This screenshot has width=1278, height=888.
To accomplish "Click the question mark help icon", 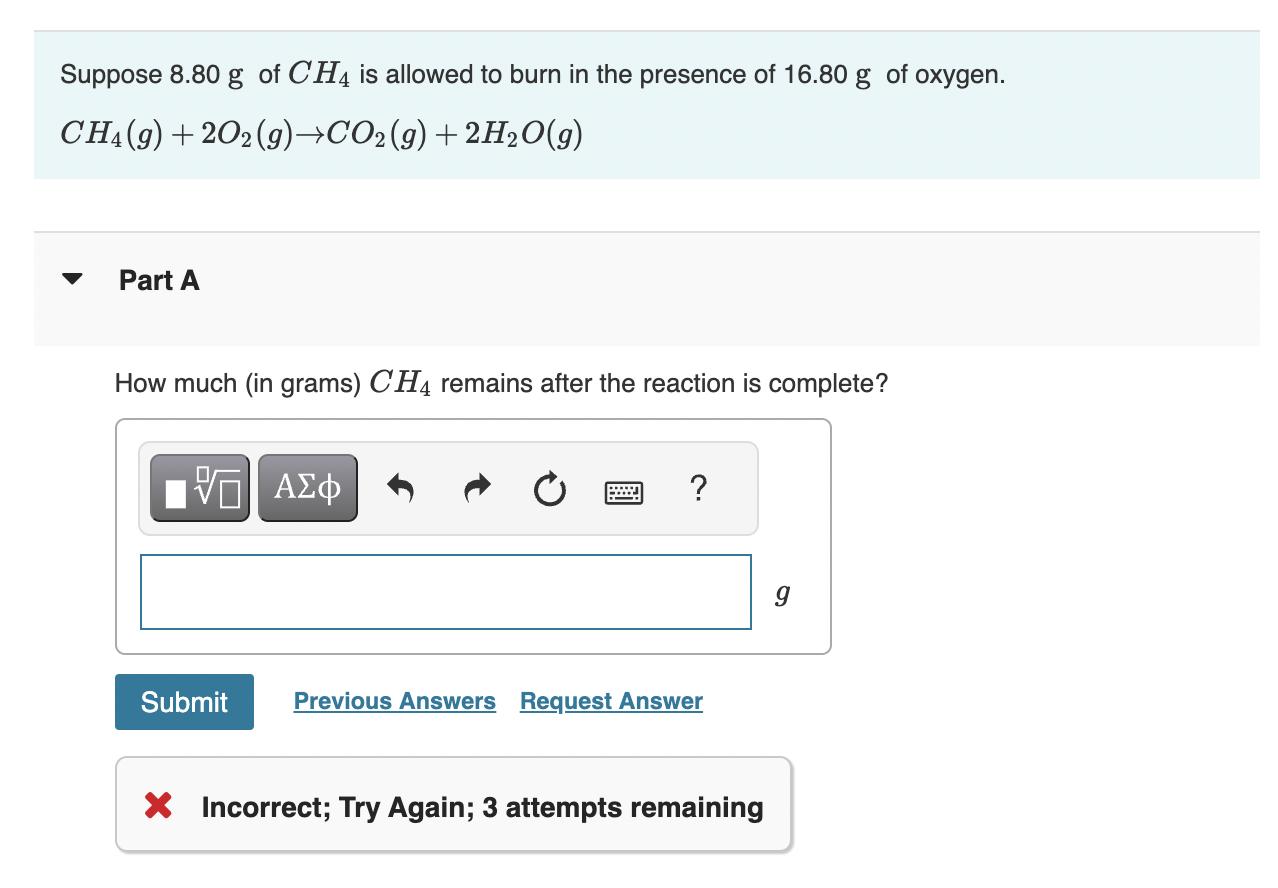I will [697, 489].
